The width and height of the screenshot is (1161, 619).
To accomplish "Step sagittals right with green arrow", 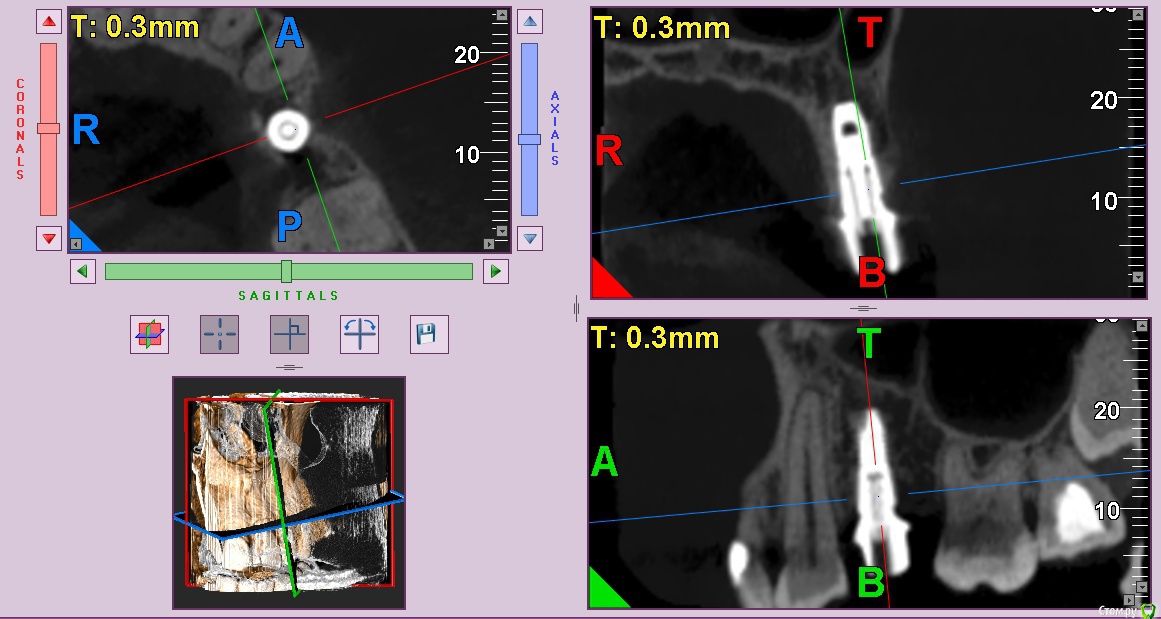I will click(x=495, y=271).
